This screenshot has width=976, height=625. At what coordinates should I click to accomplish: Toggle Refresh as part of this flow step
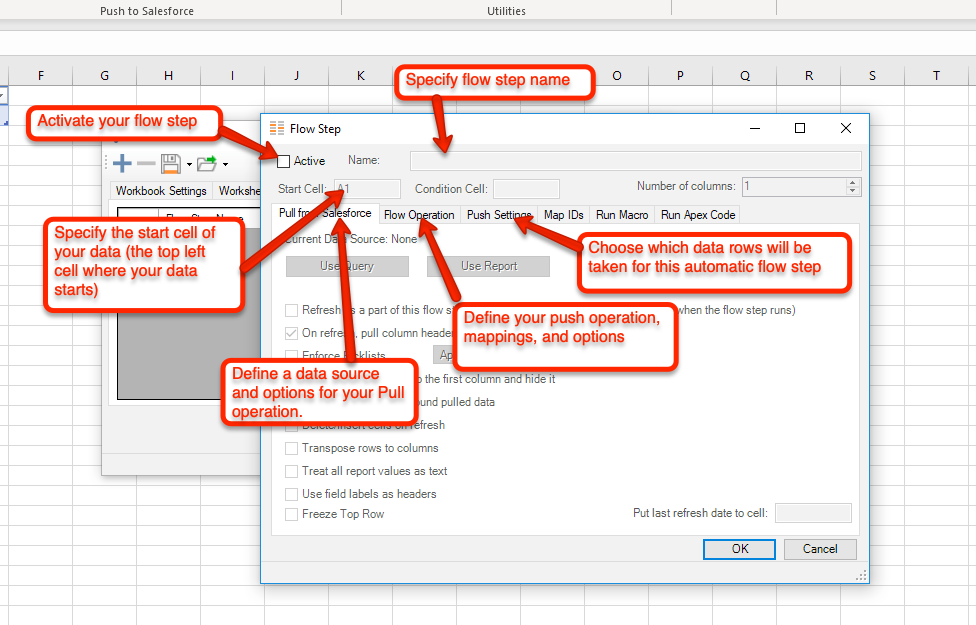point(291,310)
